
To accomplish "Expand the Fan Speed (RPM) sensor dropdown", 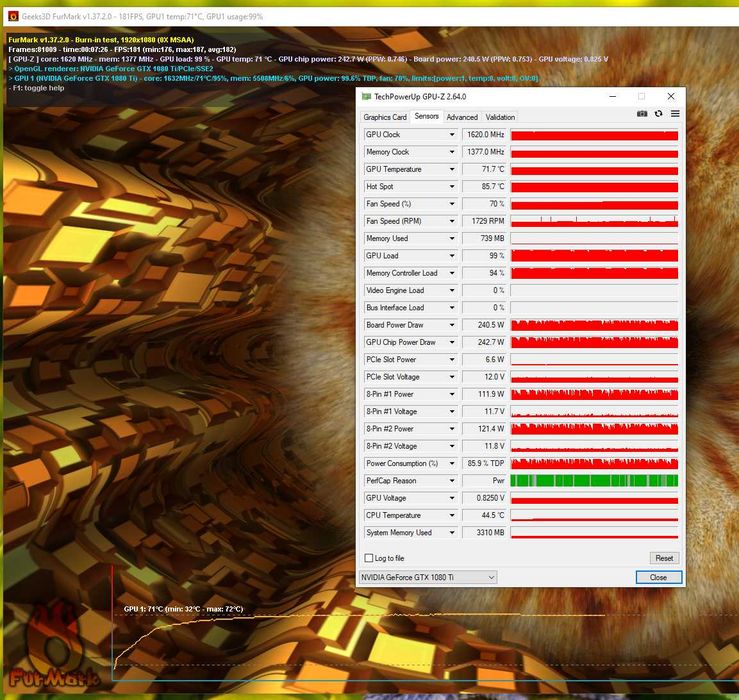I will coord(452,221).
